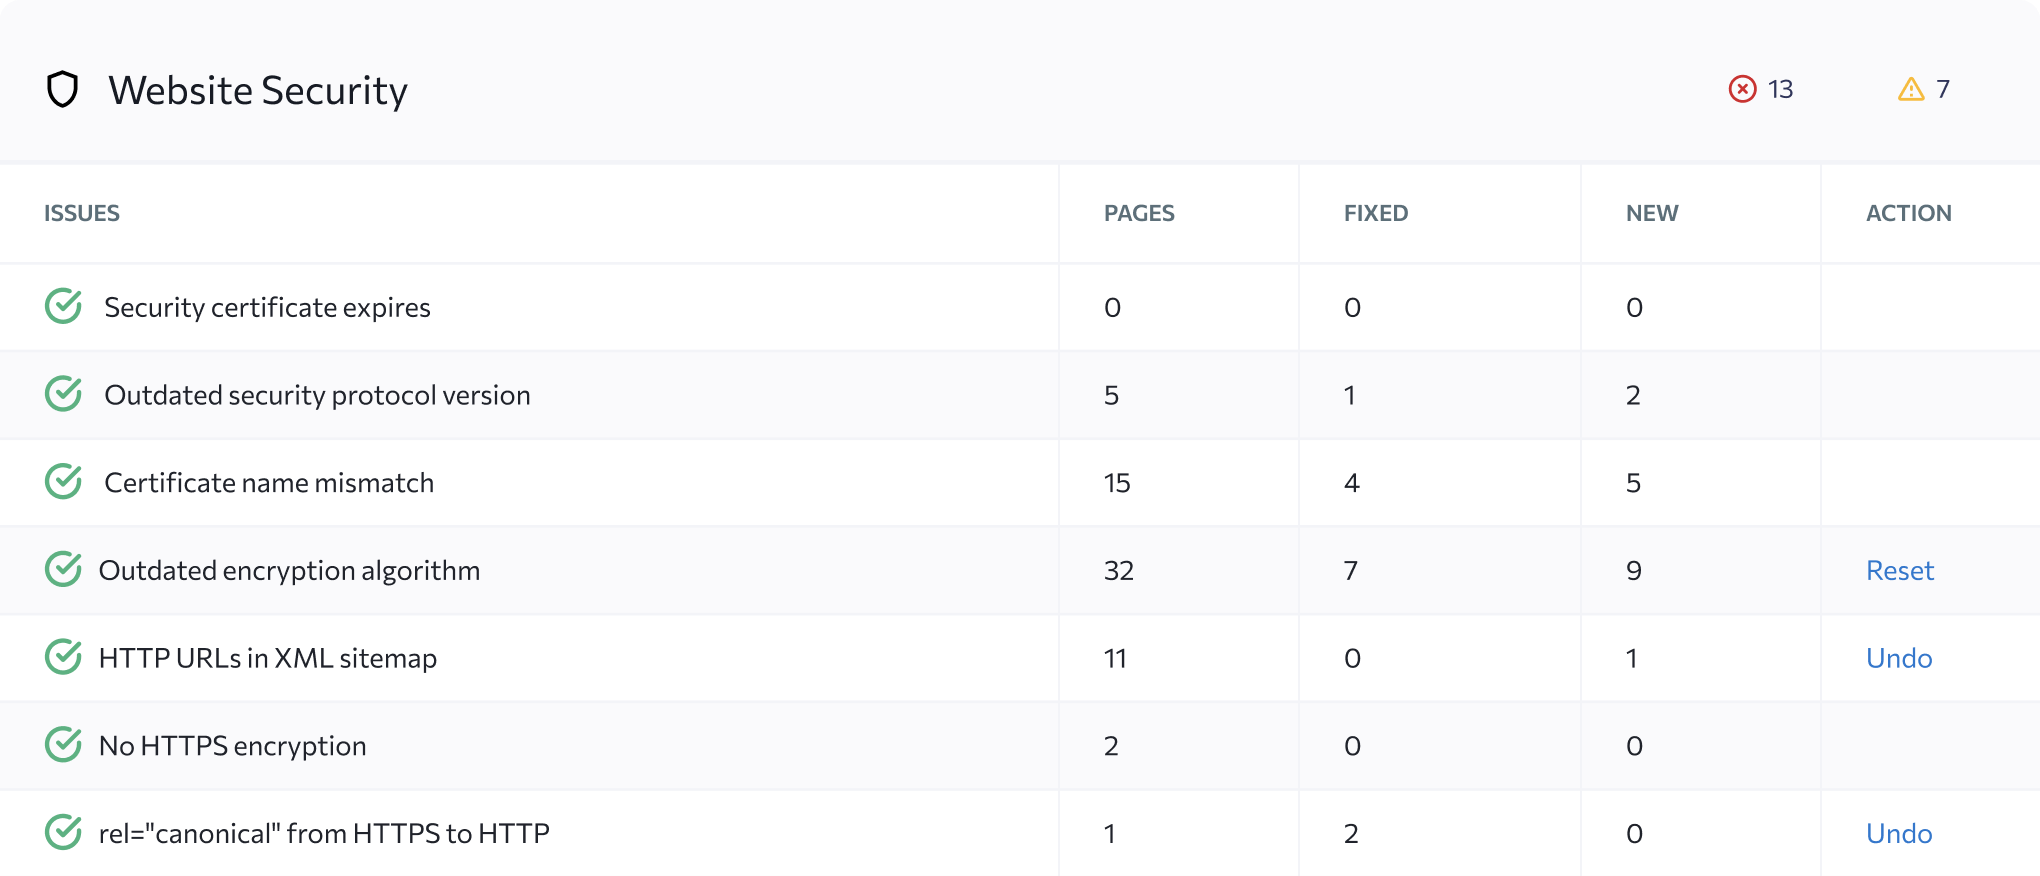2040x876 pixels.
Task: Click new value 9 for Outdated encryption algorithm
Action: (x=1634, y=570)
